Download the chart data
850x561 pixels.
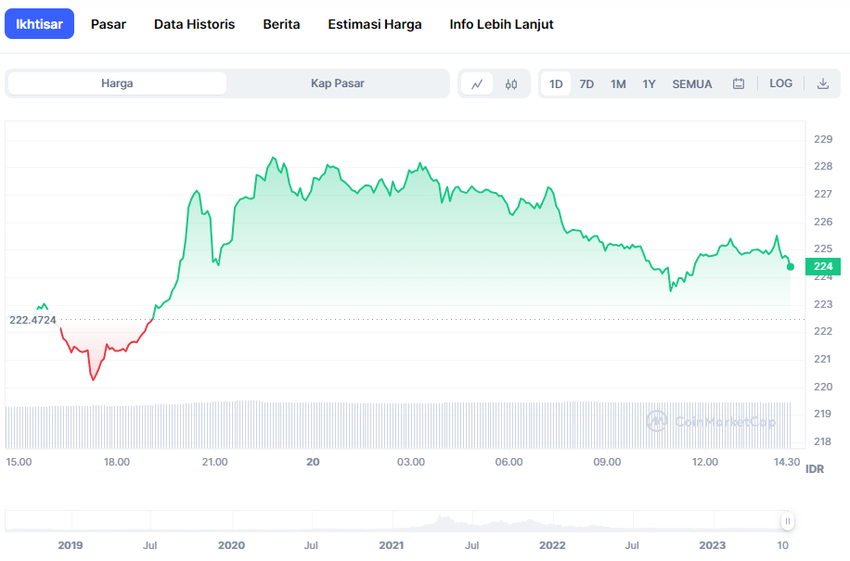pos(823,84)
